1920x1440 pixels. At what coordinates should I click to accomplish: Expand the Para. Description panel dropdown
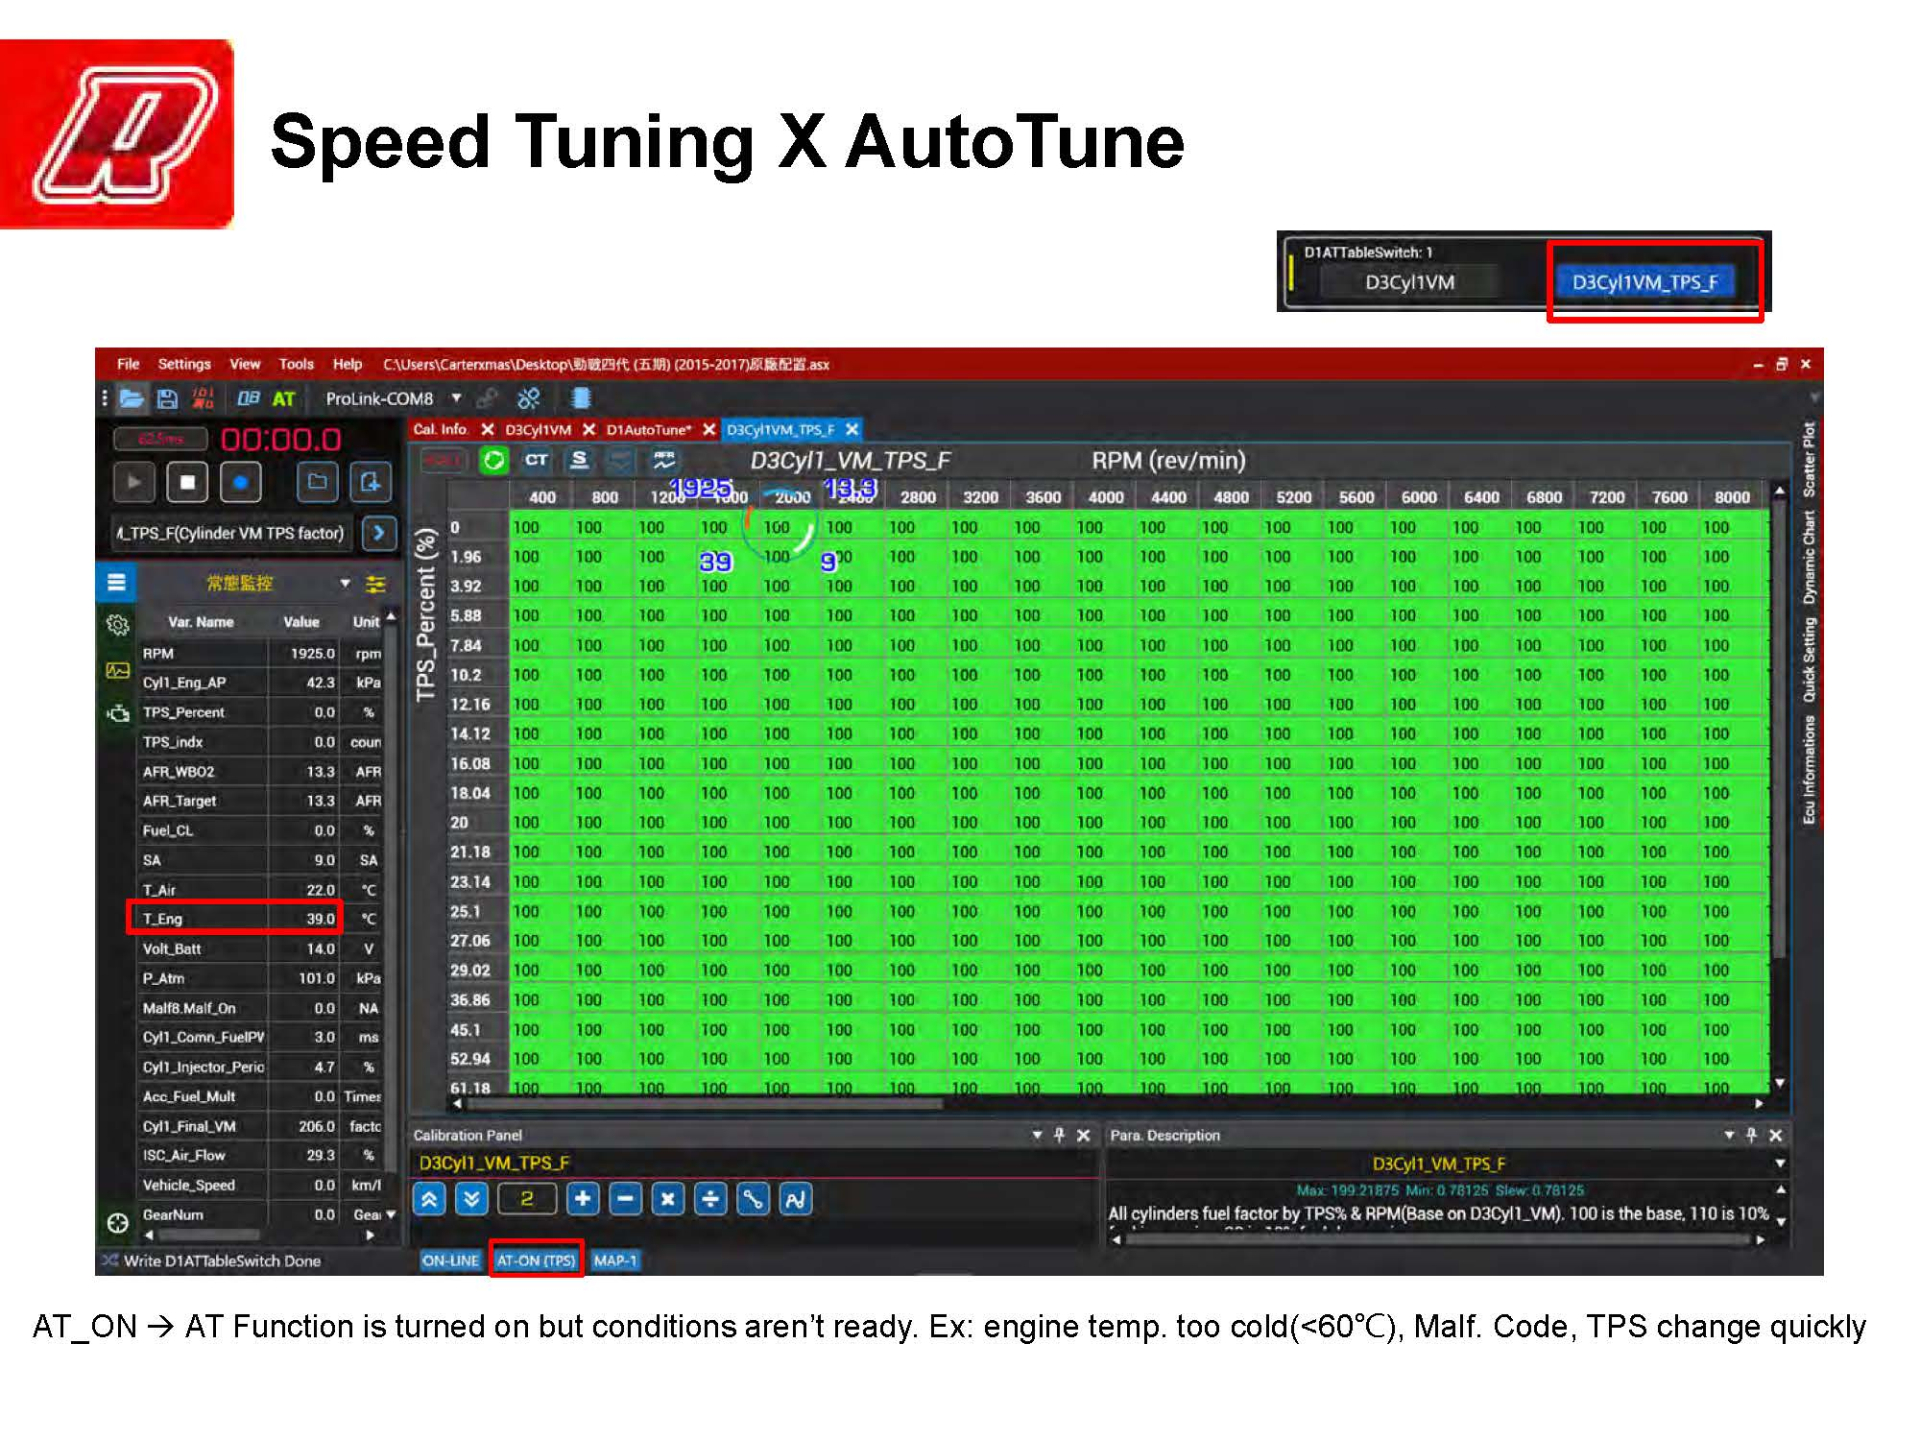[1730, 1135]
